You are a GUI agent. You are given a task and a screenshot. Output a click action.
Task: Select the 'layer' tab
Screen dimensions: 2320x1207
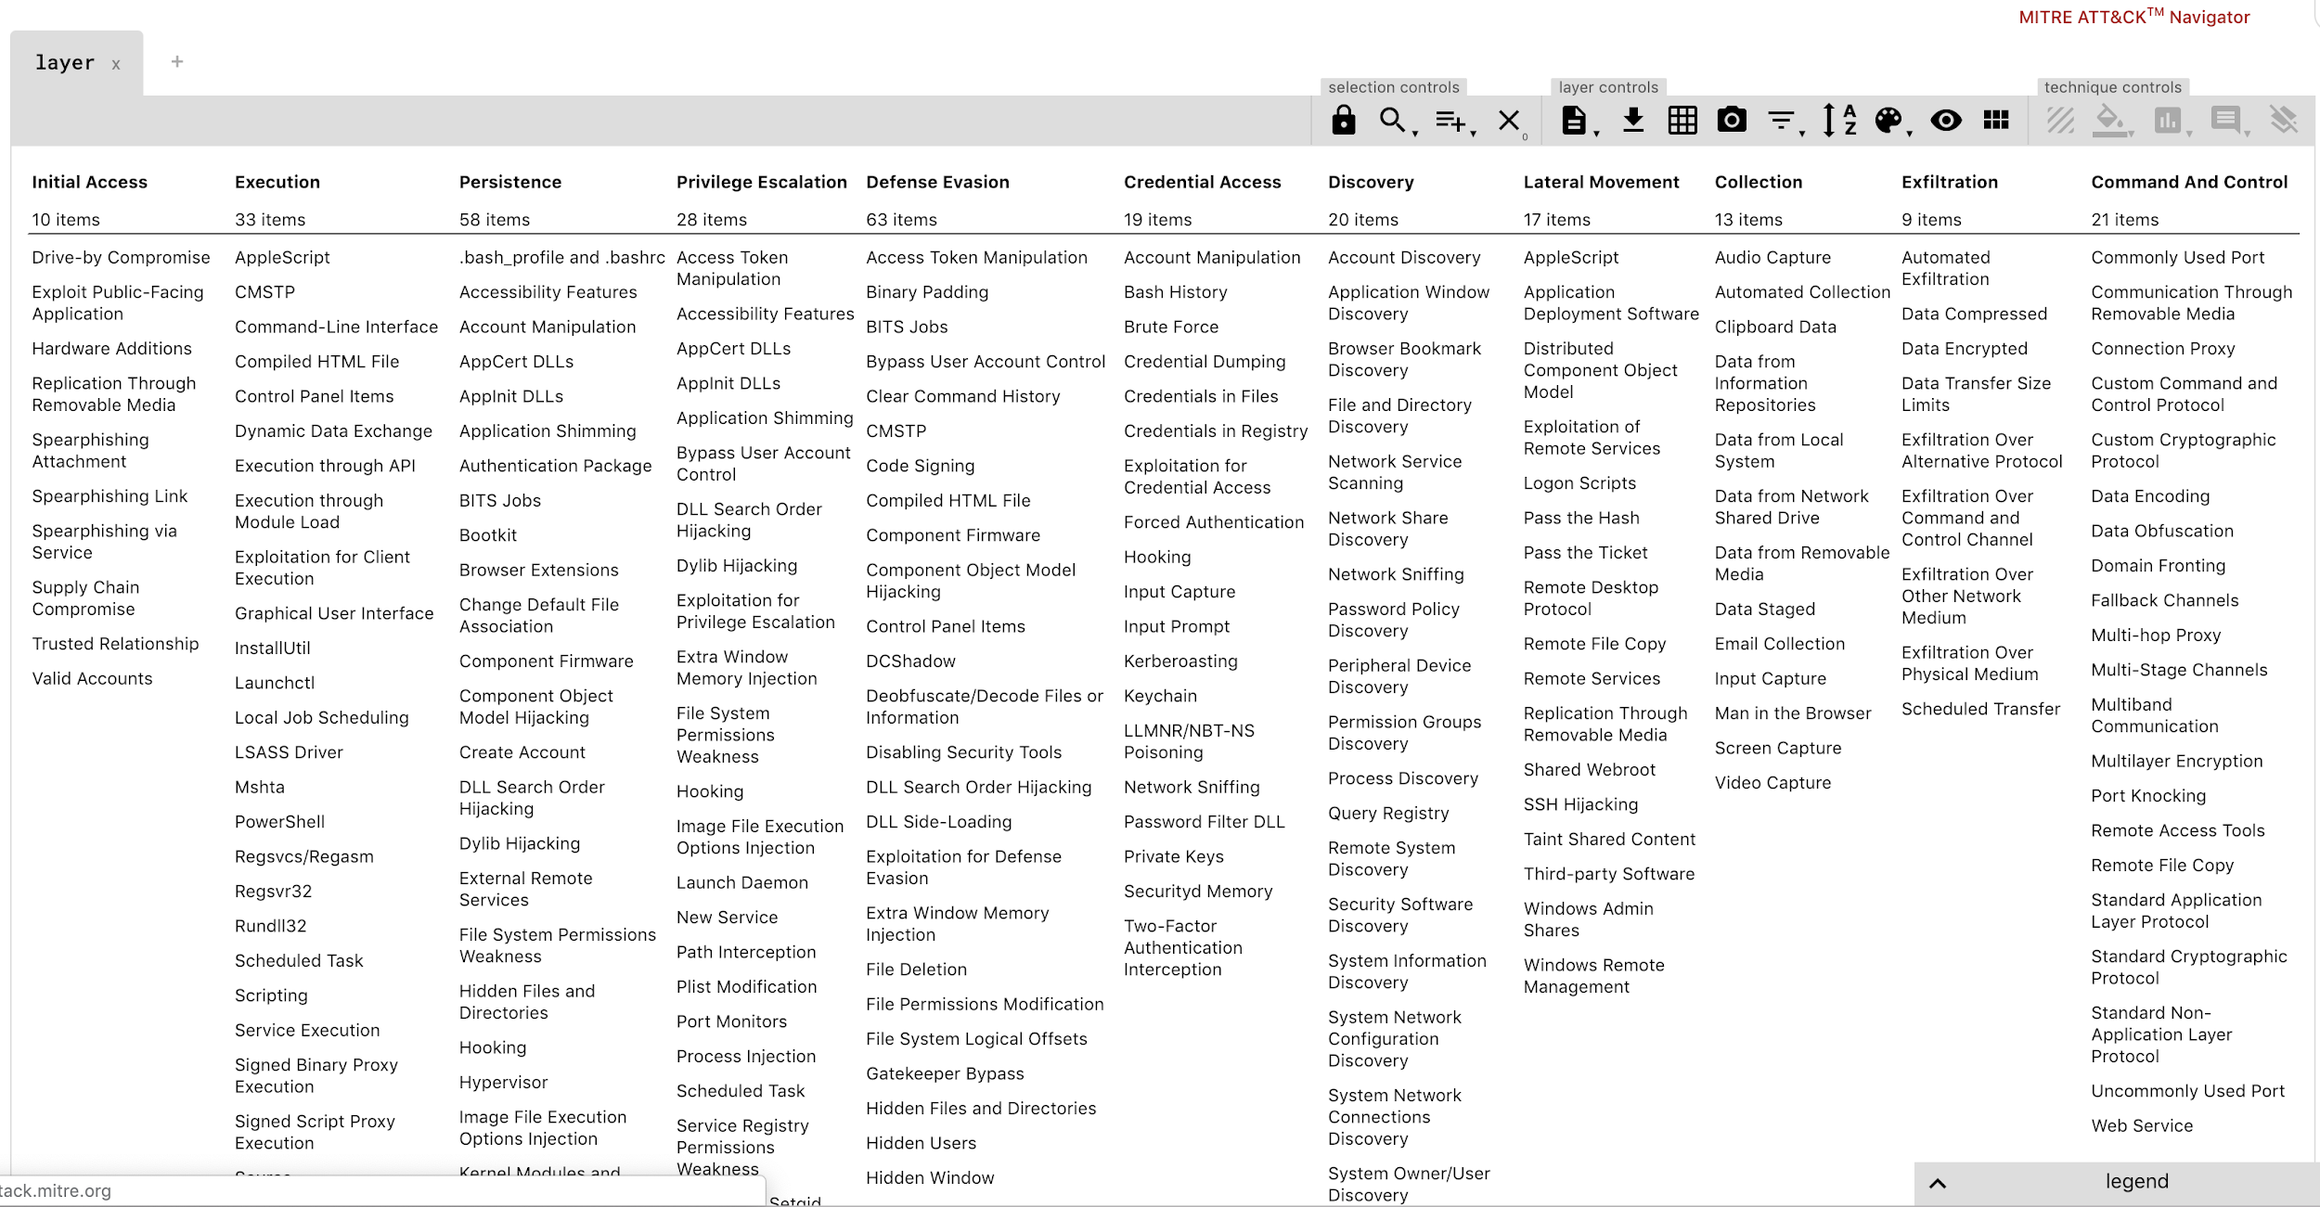click(x=65, y=63)
